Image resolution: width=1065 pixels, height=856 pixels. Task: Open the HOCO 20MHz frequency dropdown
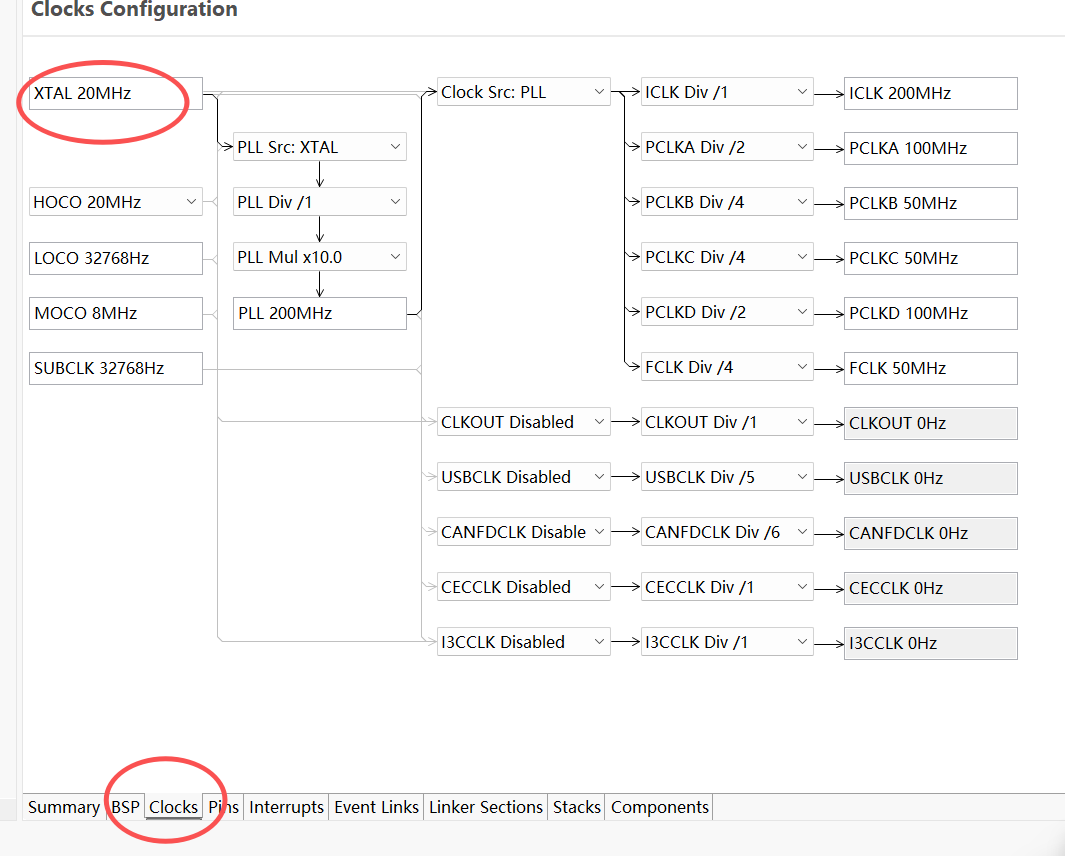click(115, 202)
